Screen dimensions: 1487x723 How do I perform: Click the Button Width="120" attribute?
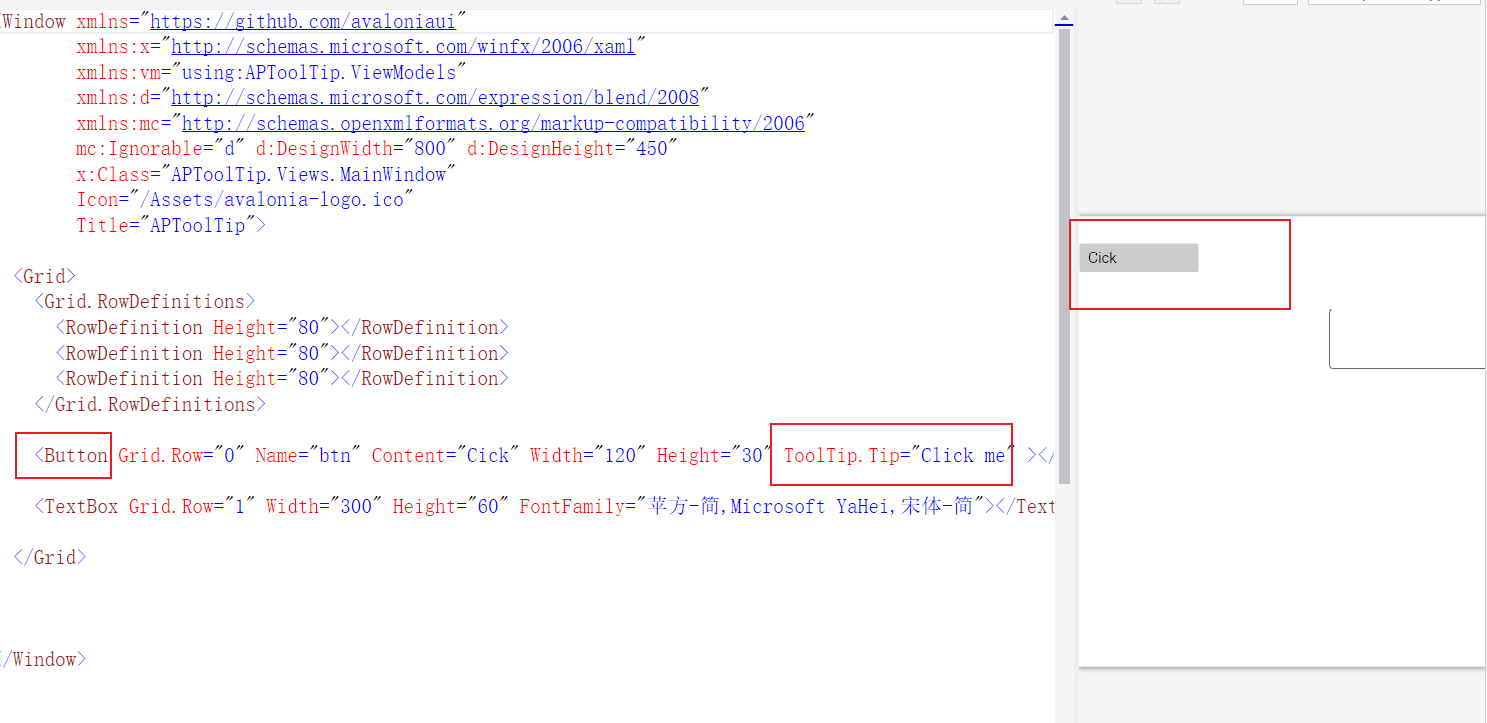(x=588, y=456)
